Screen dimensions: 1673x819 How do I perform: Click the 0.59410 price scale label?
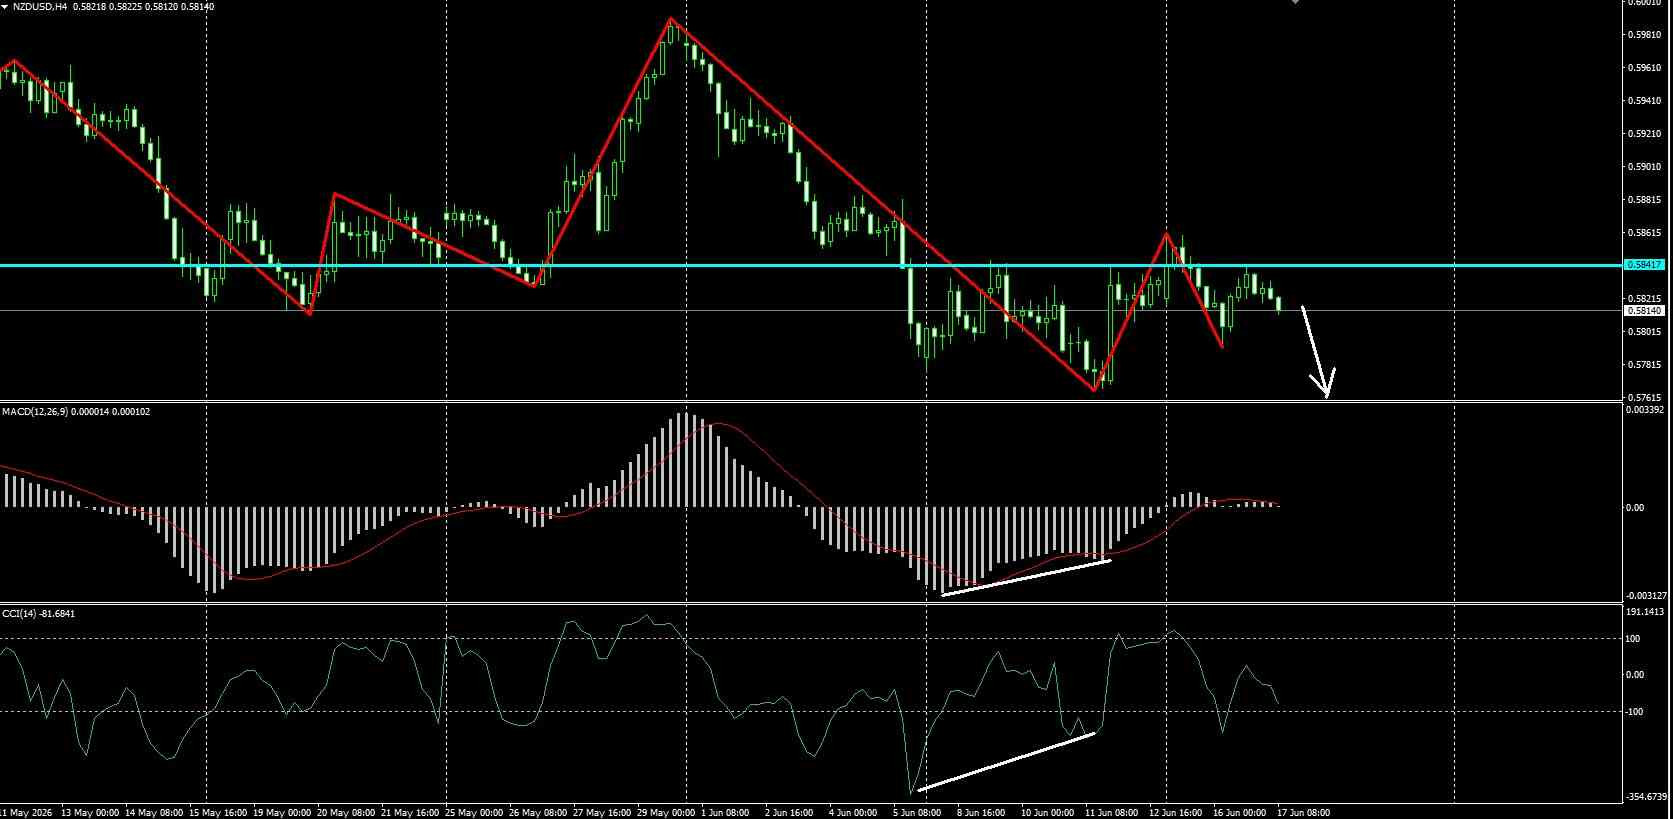[1645, 101]
